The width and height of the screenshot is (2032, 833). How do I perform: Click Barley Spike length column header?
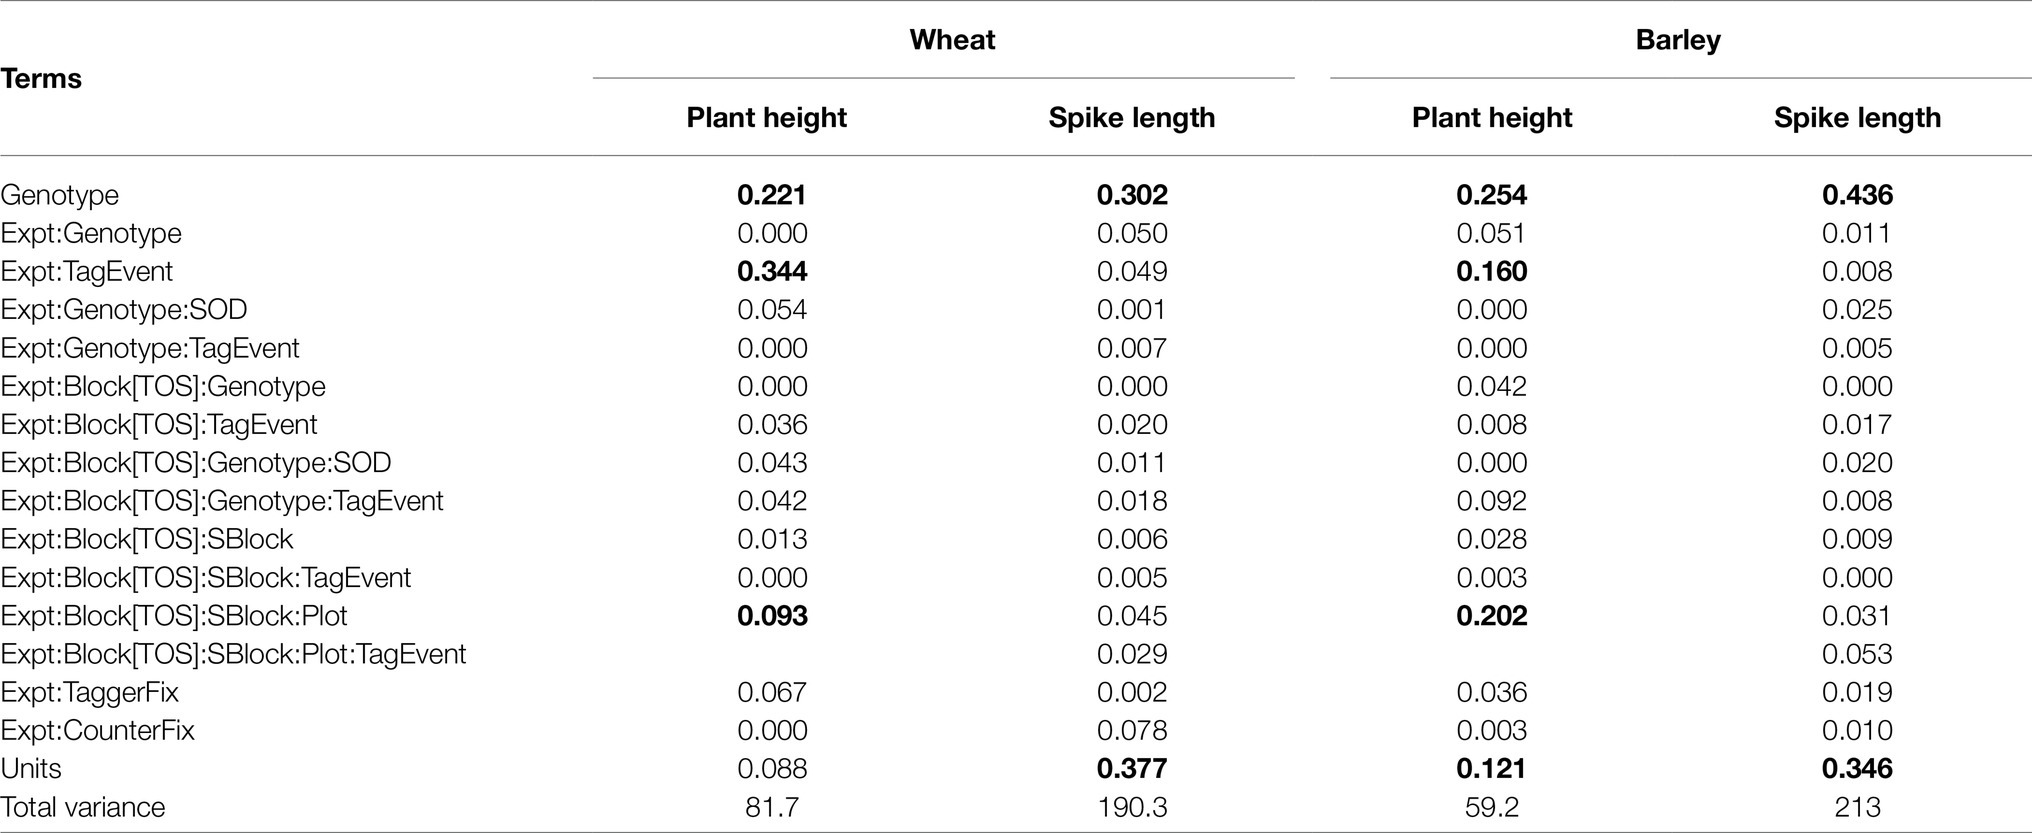point(1857,117)
